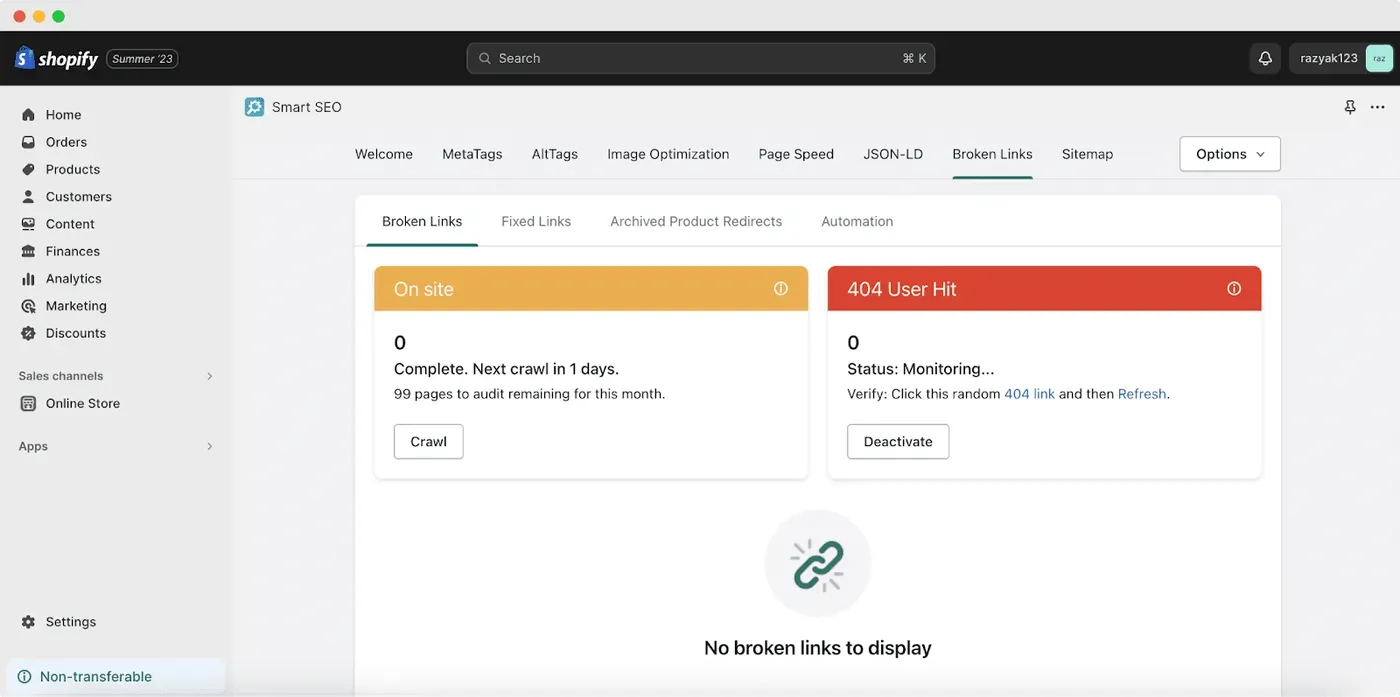Go to Customers in the sidebar

pyautogui.click(x=79, y=197)
